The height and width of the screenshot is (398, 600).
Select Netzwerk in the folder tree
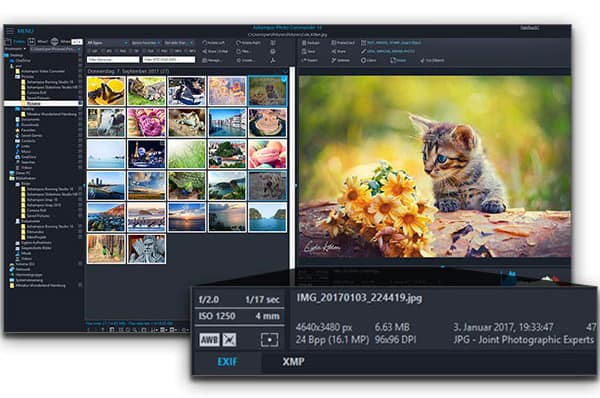(23, 269)
